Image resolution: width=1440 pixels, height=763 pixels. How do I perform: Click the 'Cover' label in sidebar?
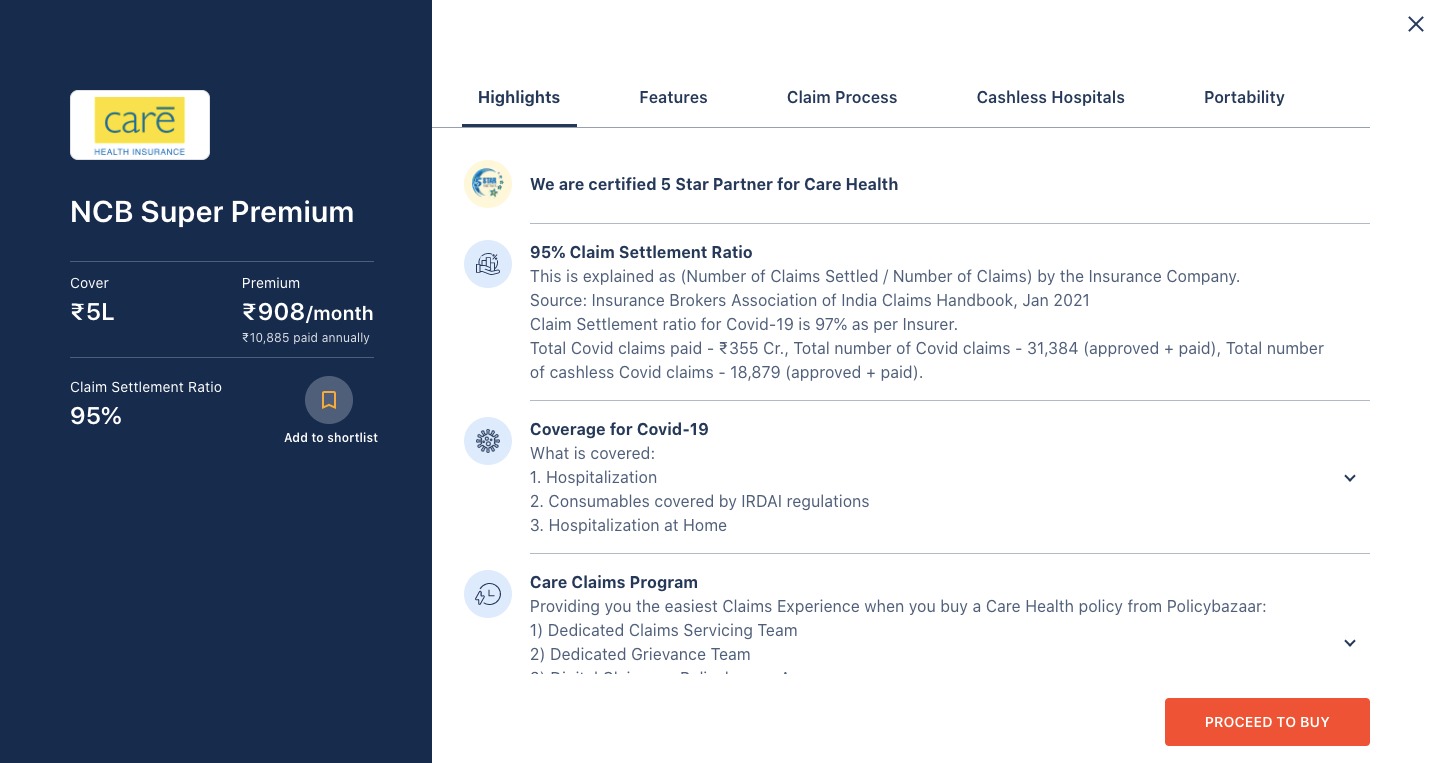point(89,283)
